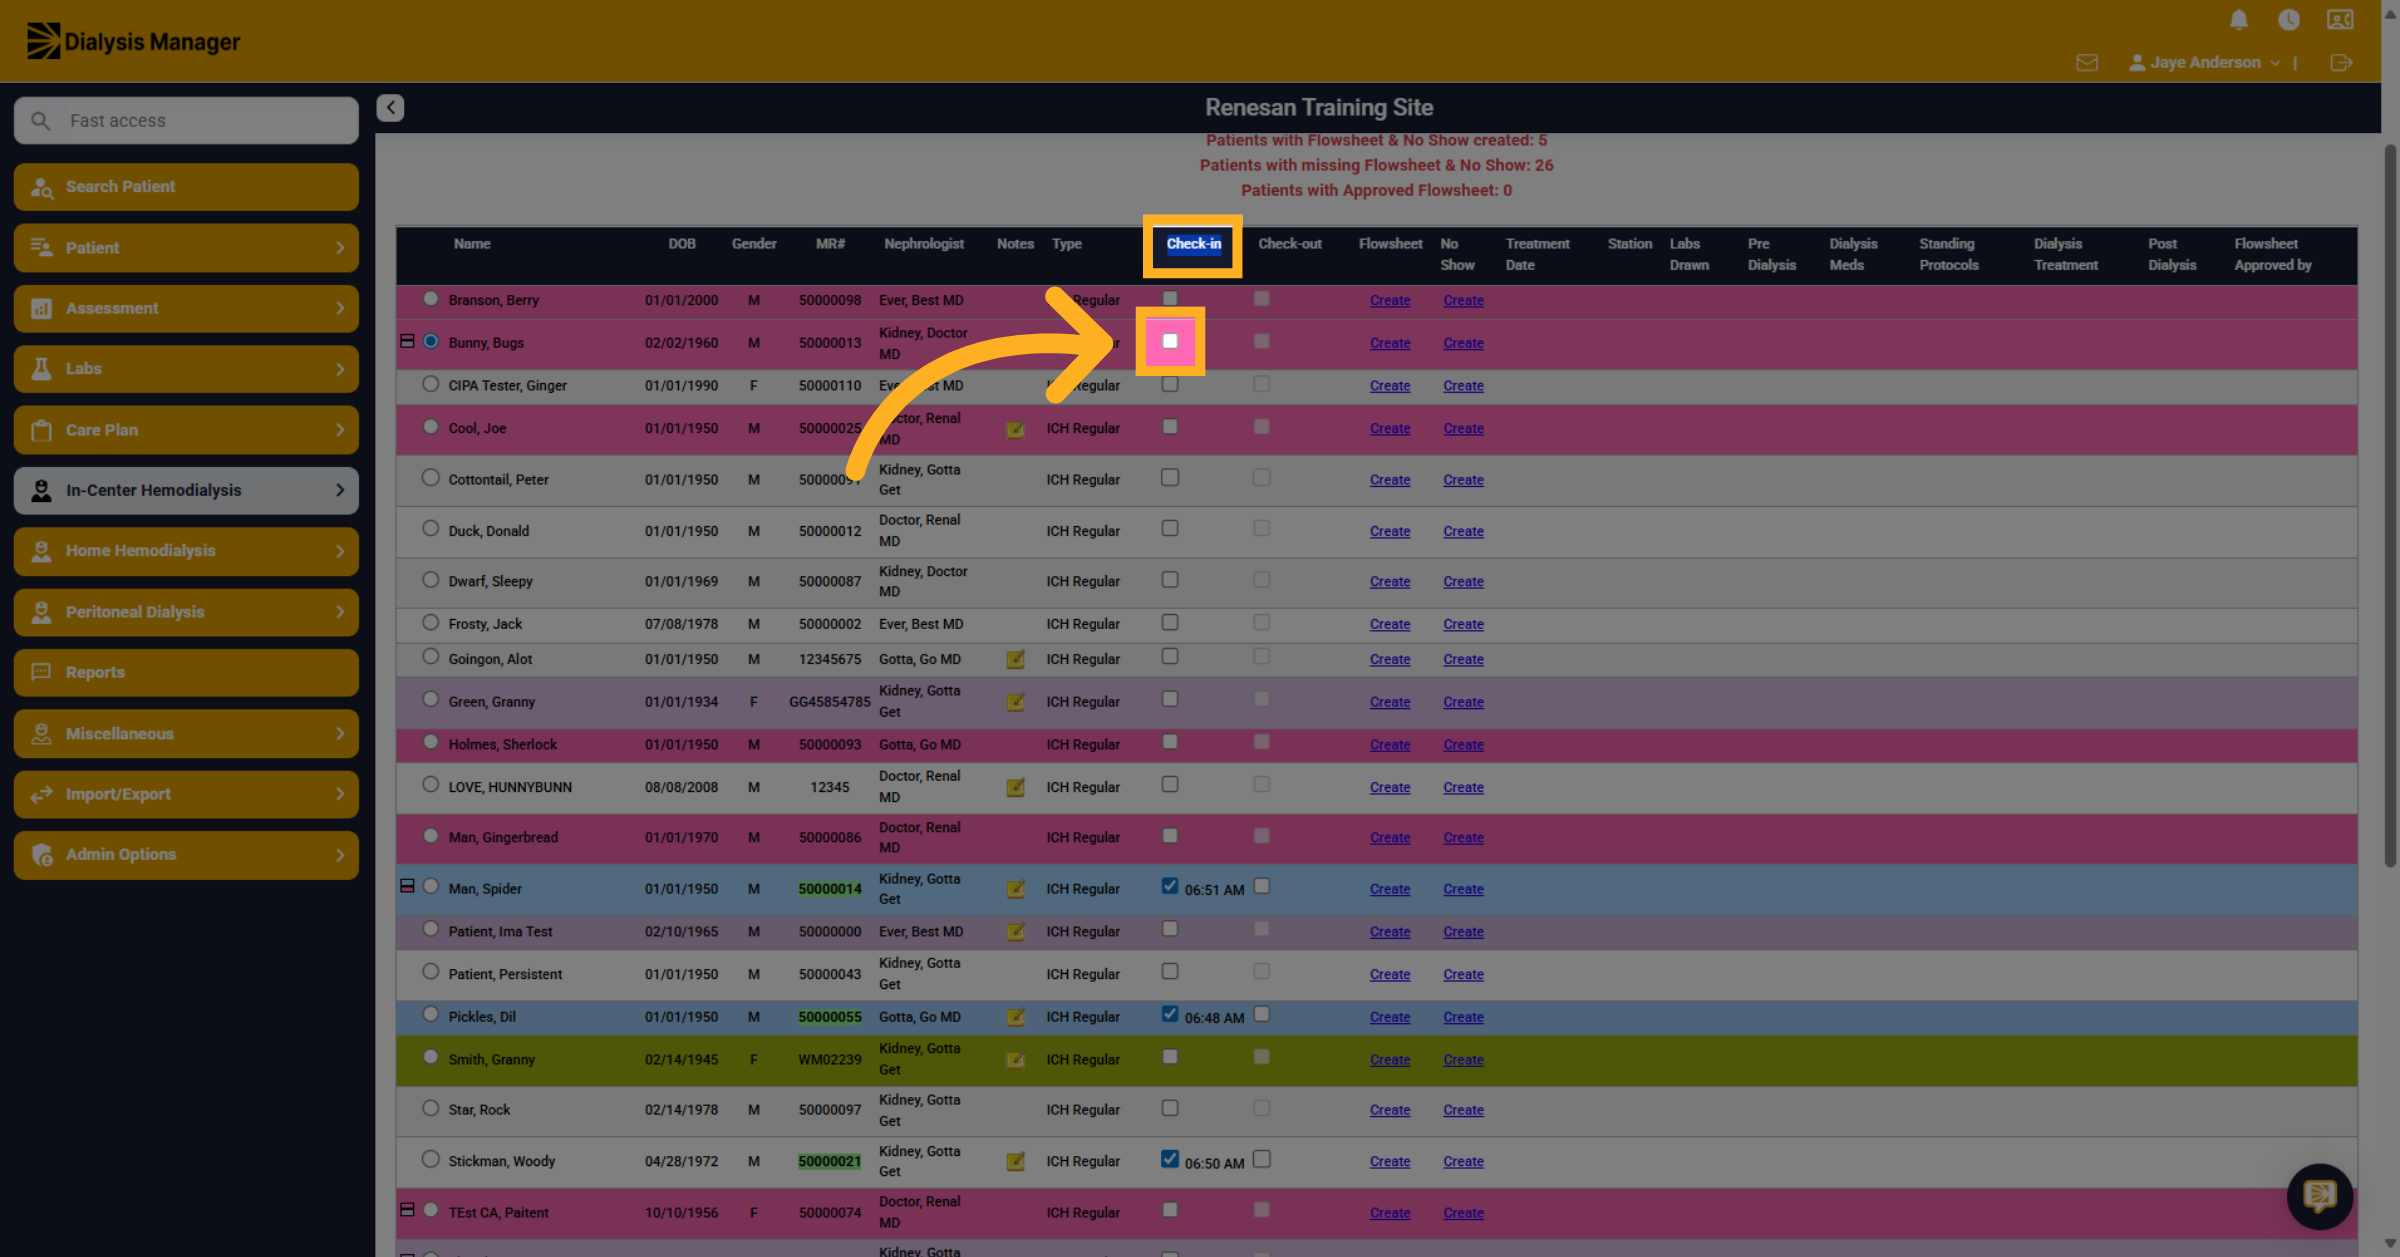
Task: Collapse the row expander for TEst CA, Paitent
Action: click(x=407, y=1210)
